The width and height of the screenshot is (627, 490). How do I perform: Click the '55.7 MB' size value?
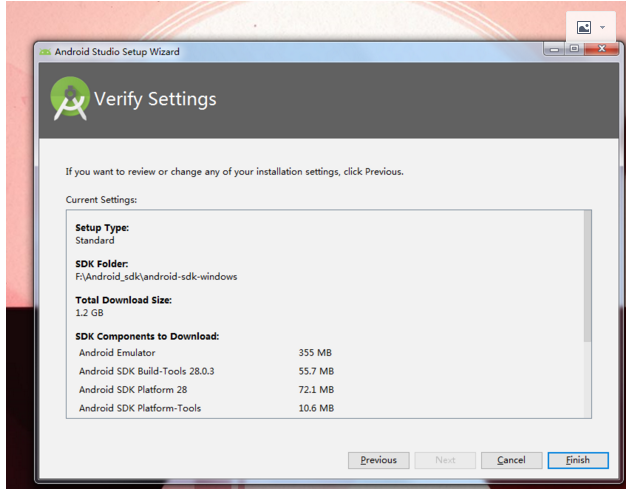click(x=316, y=371)
